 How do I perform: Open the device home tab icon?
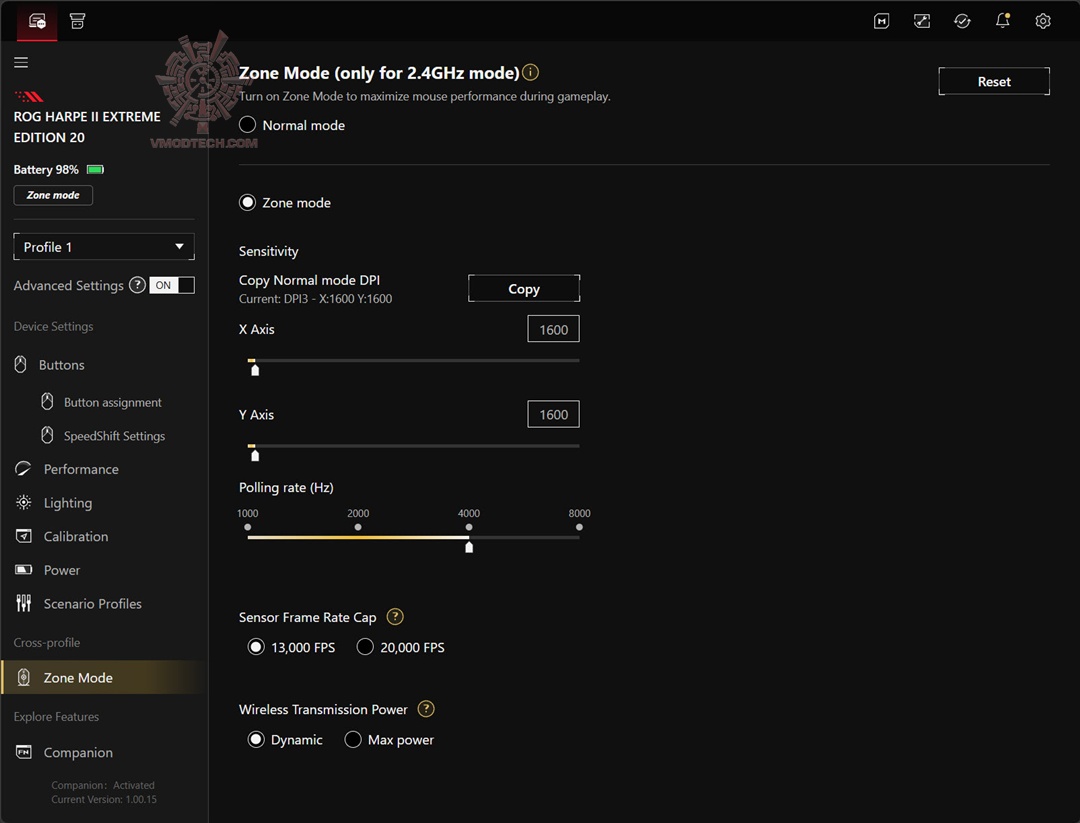[x=37, y=21]
